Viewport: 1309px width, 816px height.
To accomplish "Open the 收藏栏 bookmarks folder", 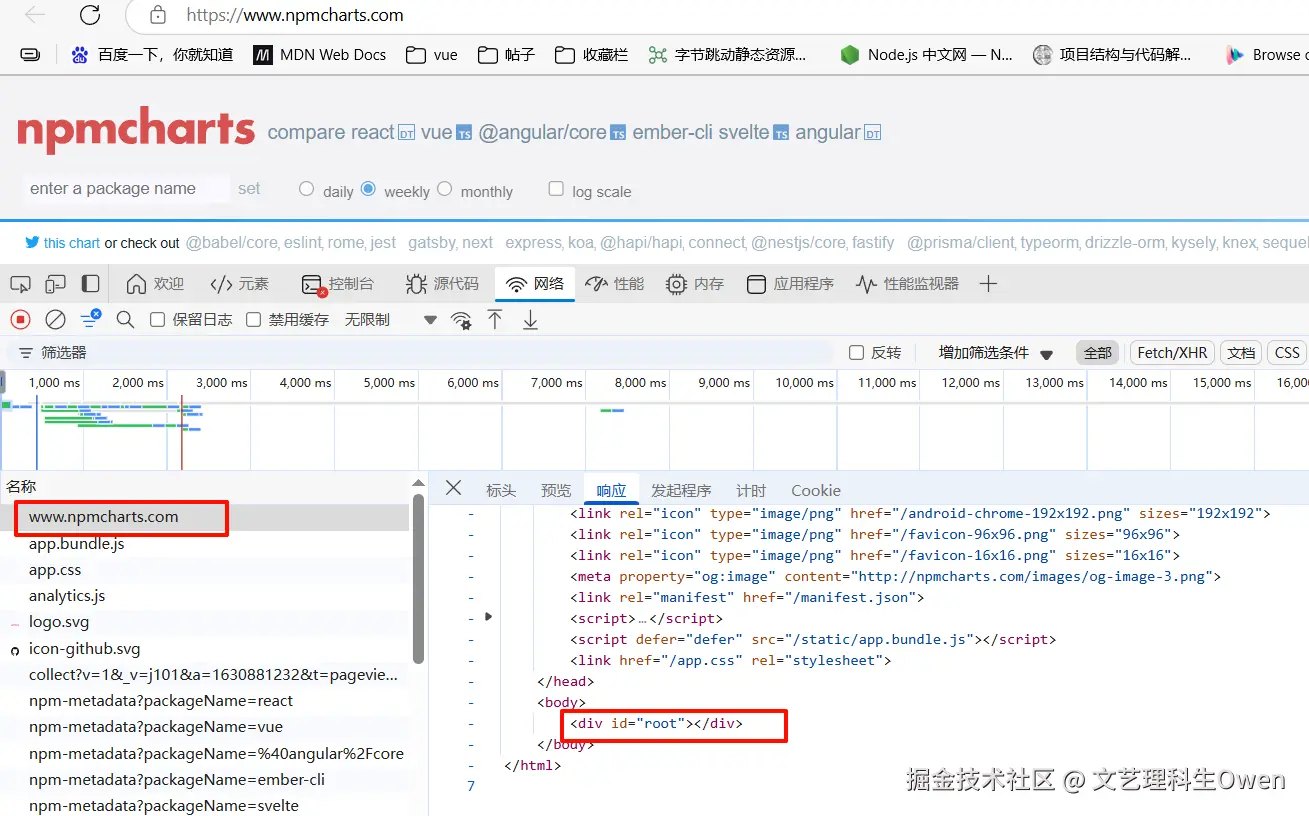I will click(592, 55).
